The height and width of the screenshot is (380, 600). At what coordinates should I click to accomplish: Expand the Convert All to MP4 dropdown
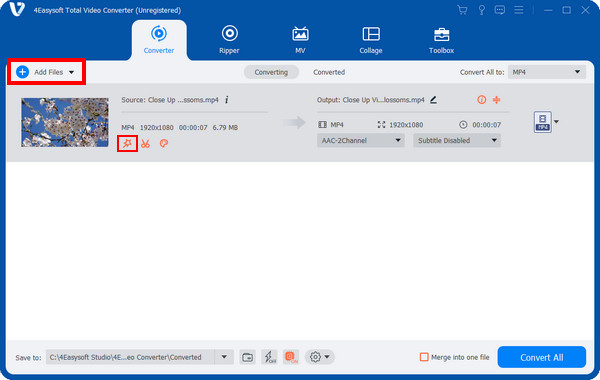[546, 72]
